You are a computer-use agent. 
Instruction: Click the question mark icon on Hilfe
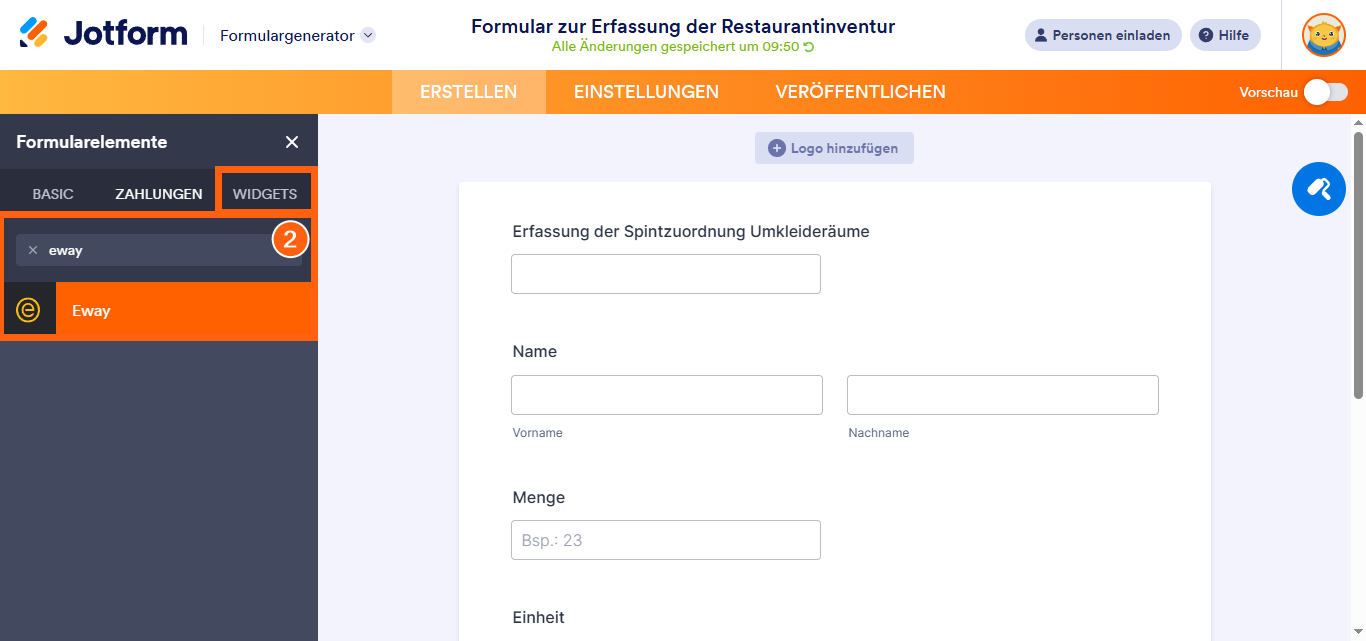point(1206,35)
